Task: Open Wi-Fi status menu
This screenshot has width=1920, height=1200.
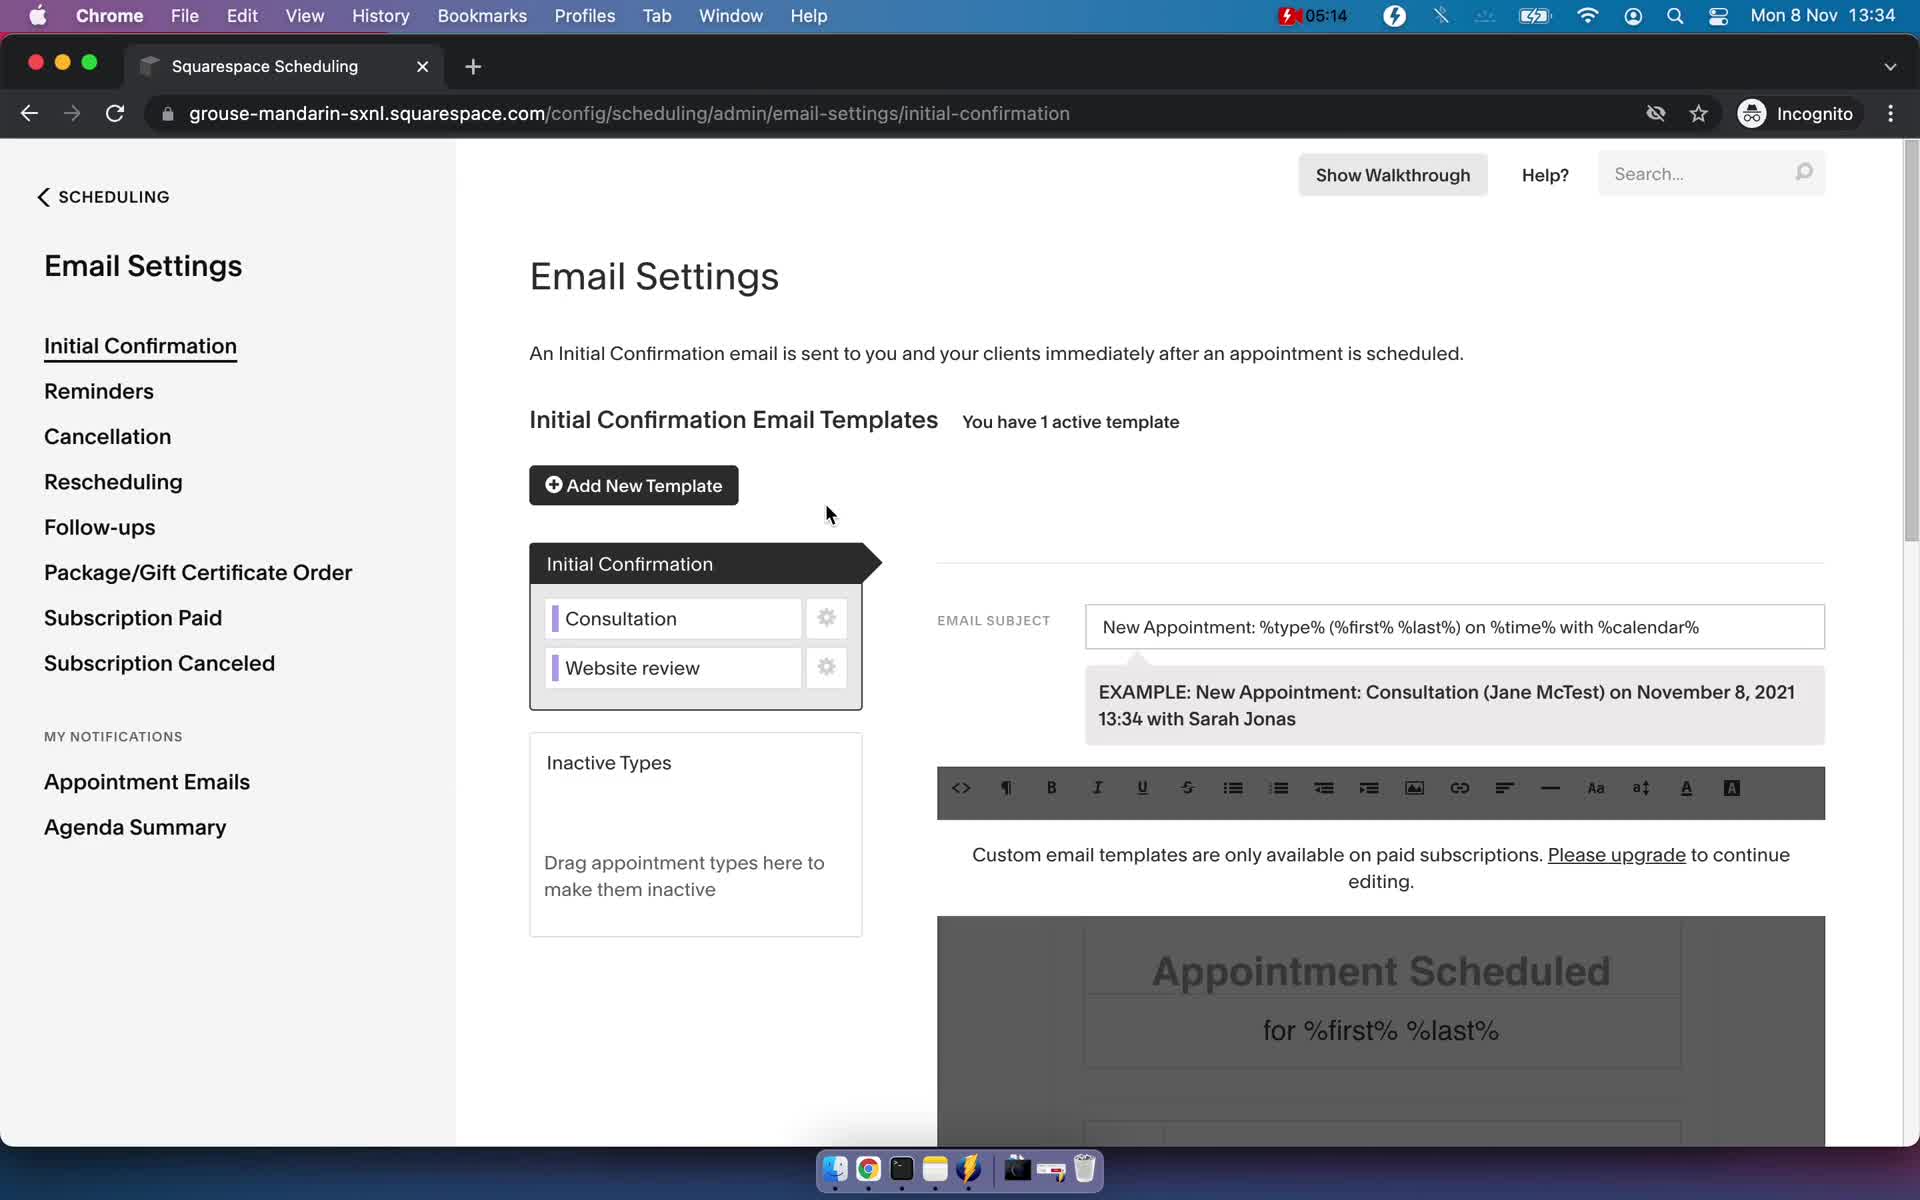Action: click(1587, 16)
